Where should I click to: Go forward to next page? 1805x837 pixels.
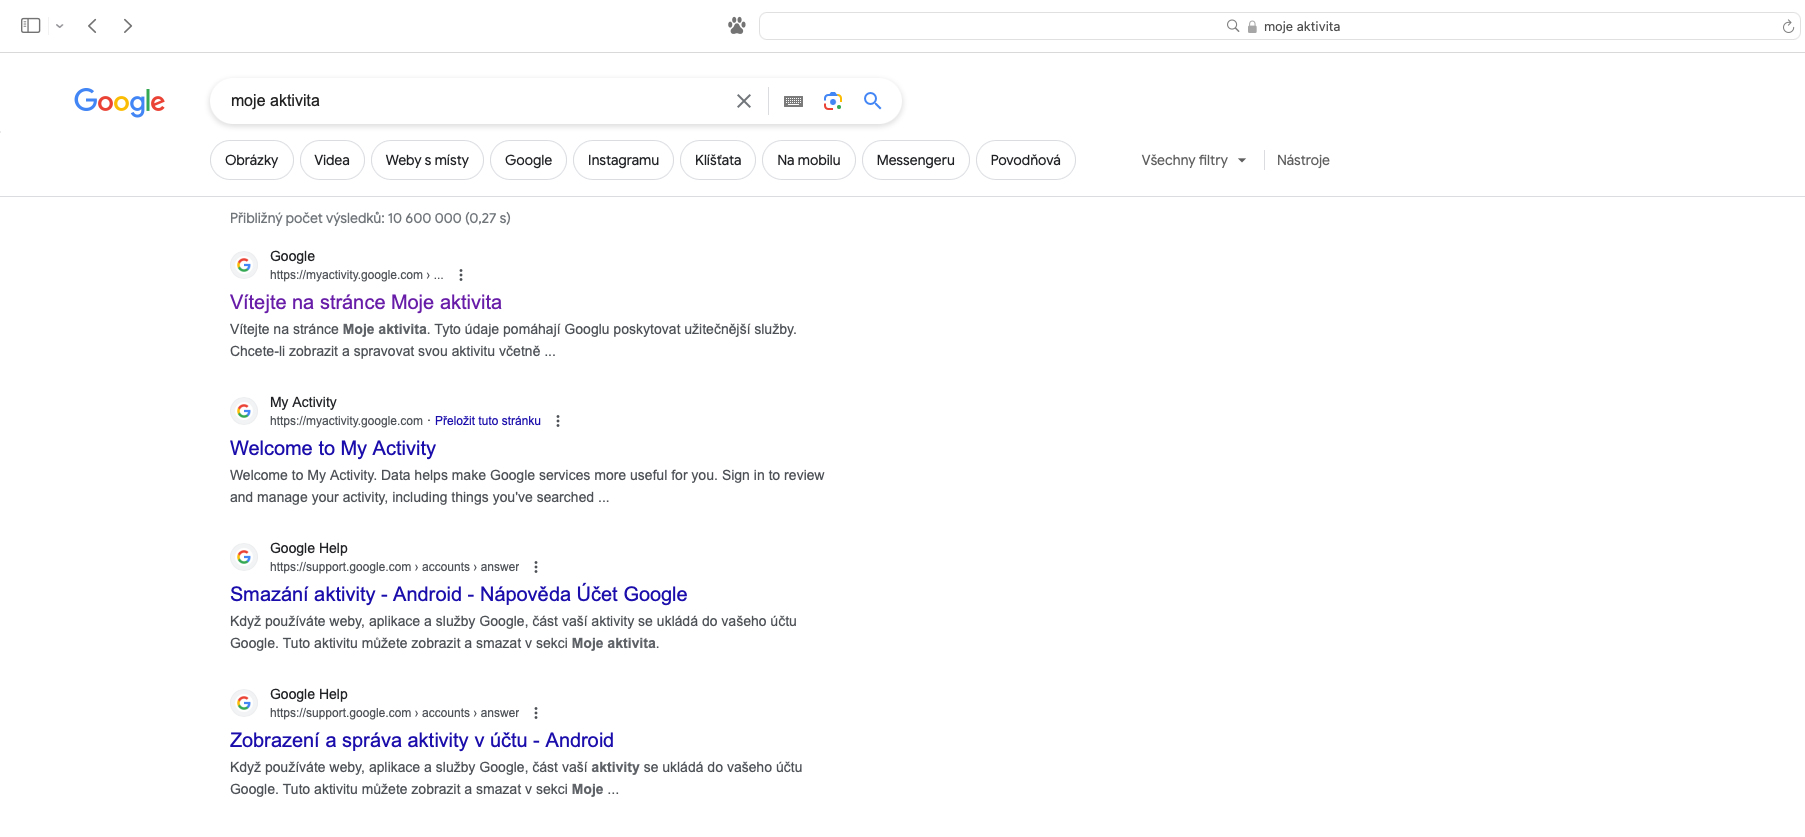point(128,26)
